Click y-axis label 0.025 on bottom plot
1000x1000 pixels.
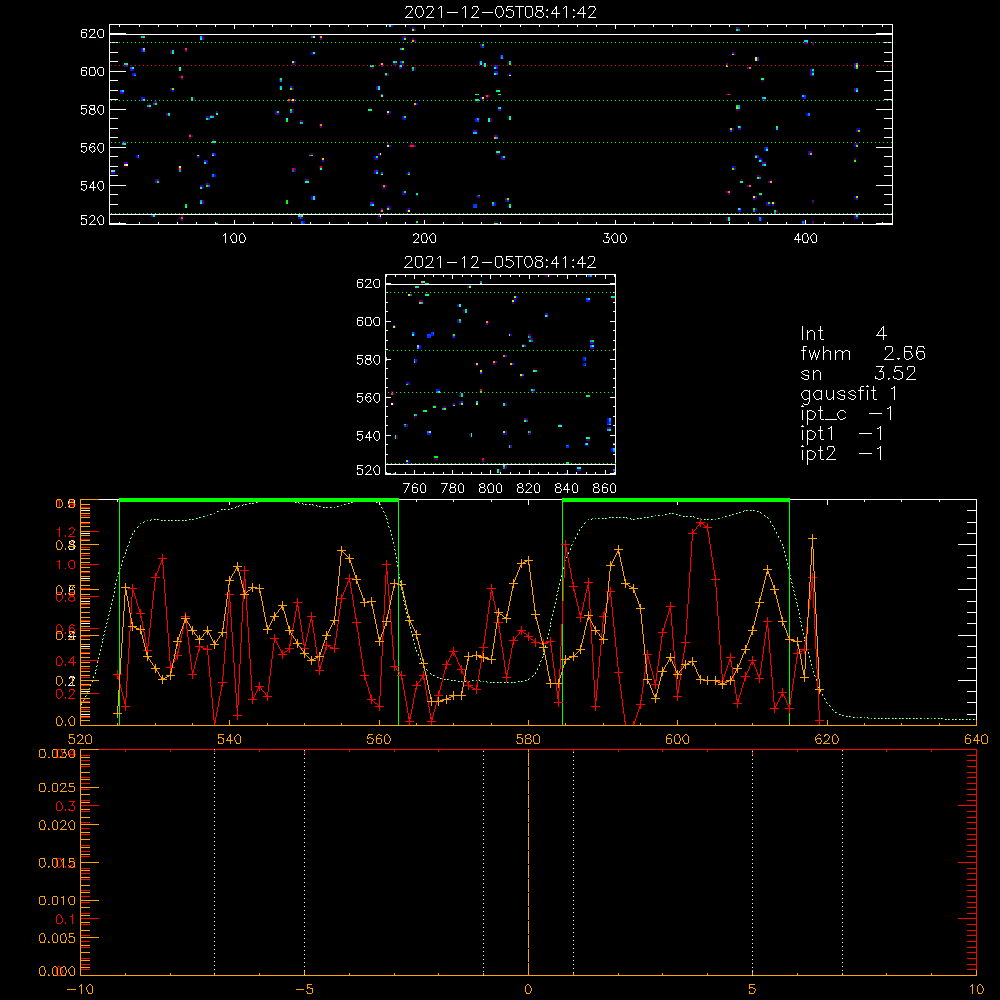coord(57,788)
